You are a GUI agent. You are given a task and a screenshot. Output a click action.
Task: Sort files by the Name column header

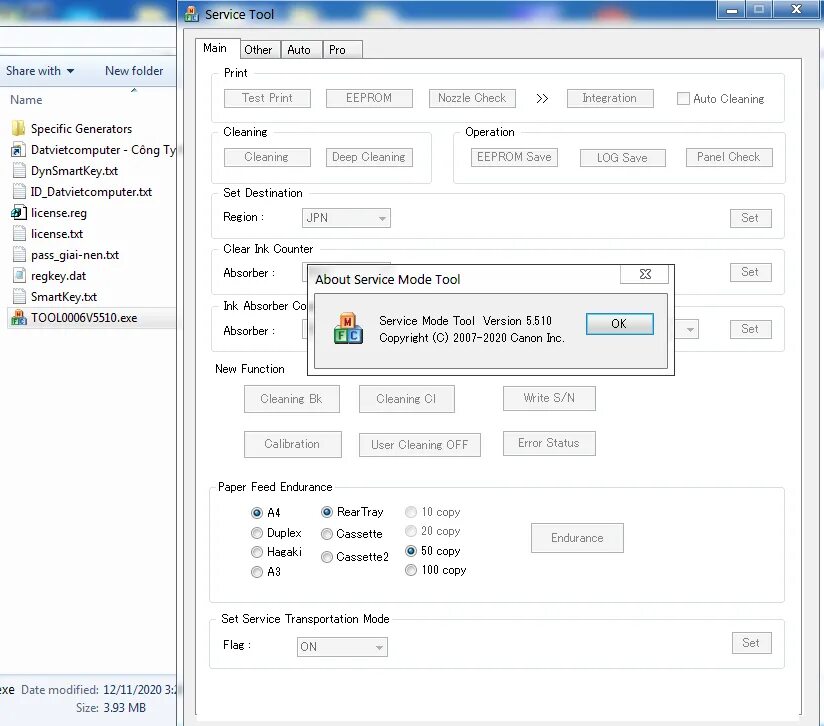click(x=26, y=100)
